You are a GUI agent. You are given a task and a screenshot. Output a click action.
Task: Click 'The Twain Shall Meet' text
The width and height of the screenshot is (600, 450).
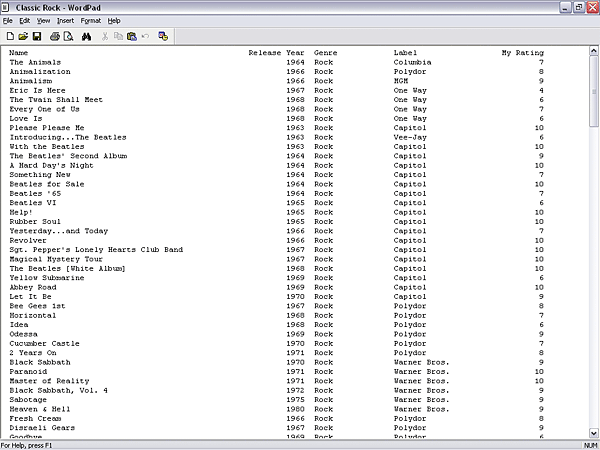[x=56, y=99]
